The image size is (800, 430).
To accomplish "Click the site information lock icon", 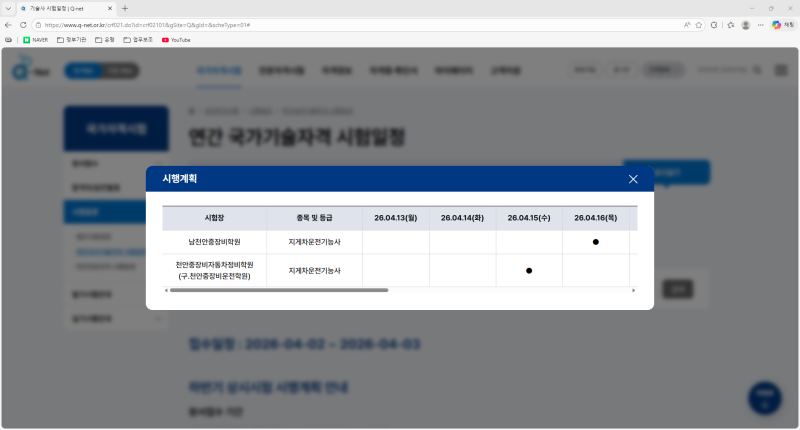I will tap(38, 25).
